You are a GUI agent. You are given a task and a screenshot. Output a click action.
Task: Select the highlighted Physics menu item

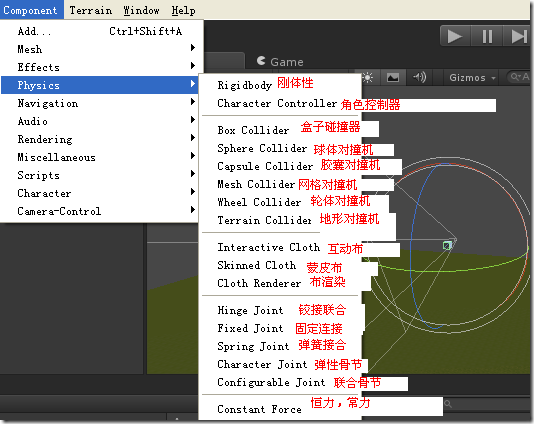tap(100, 85)
